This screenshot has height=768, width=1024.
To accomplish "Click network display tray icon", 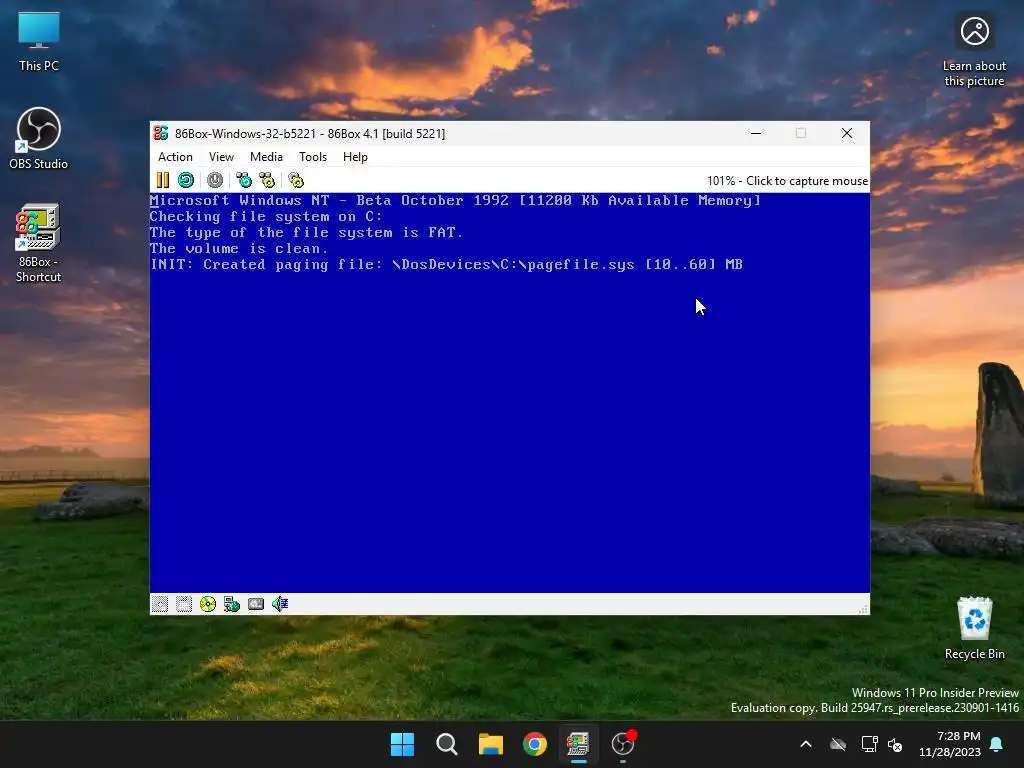I will (869, 744).
